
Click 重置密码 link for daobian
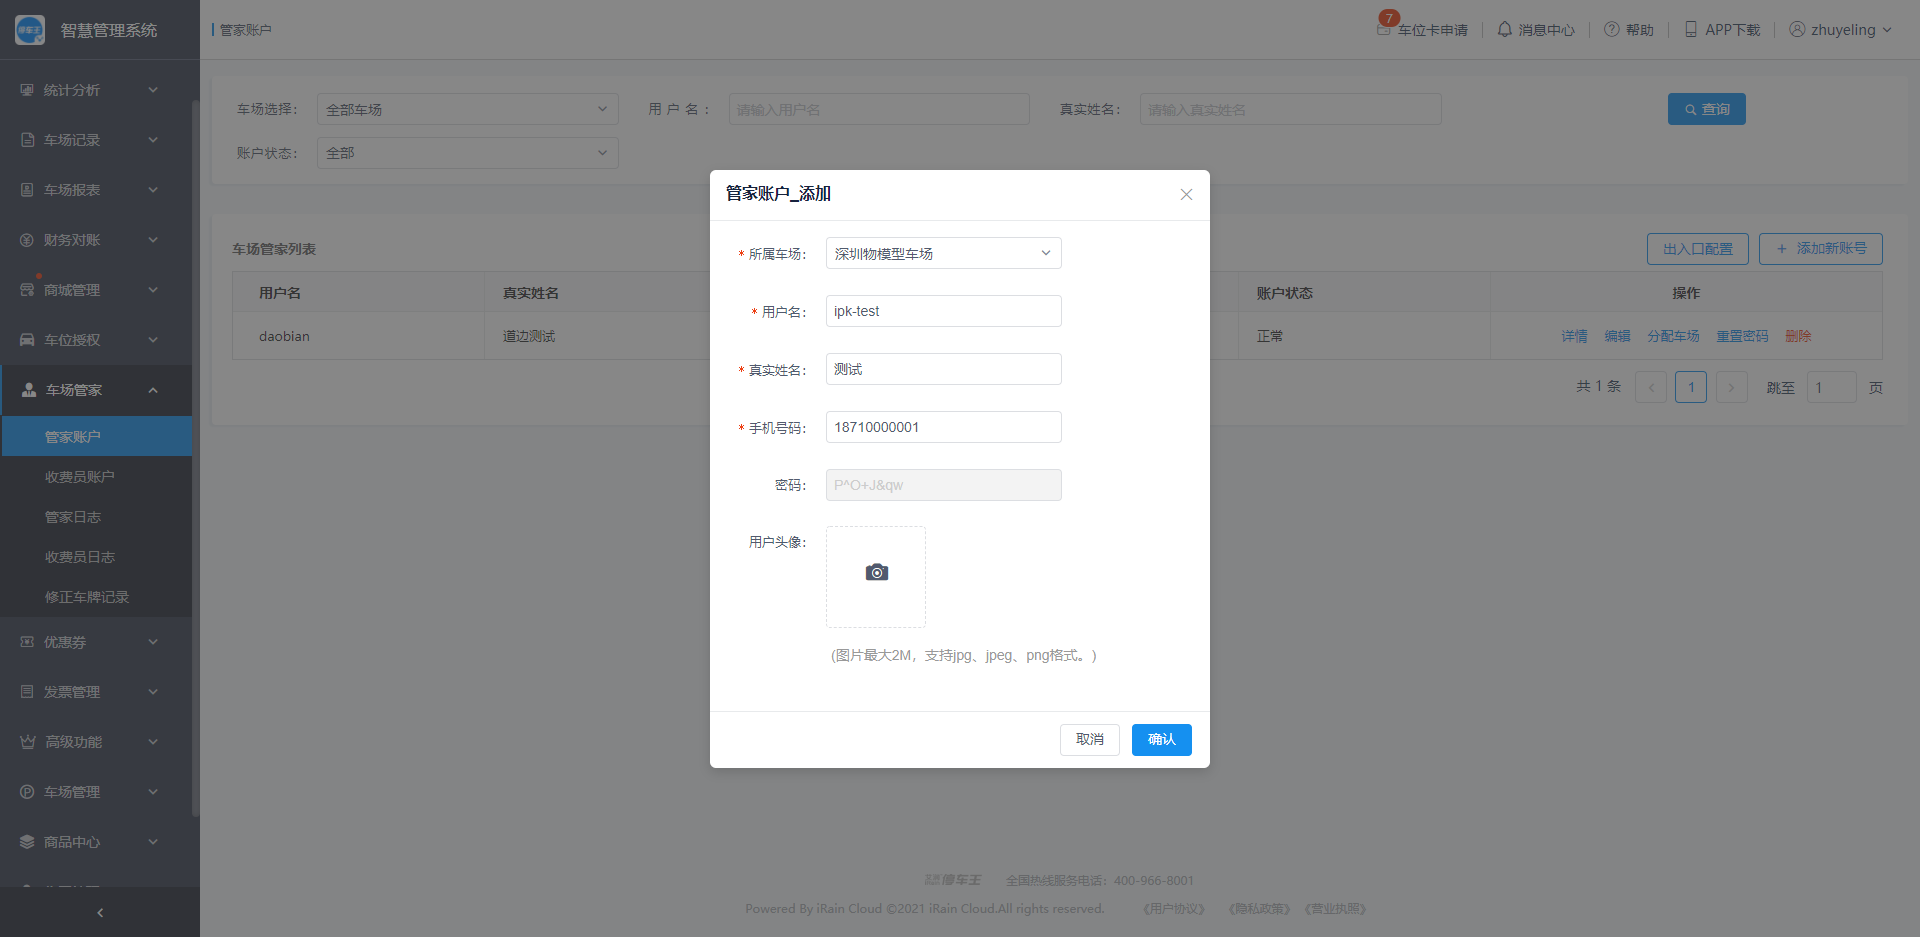pyautogui.click(x=1742, y=336)
